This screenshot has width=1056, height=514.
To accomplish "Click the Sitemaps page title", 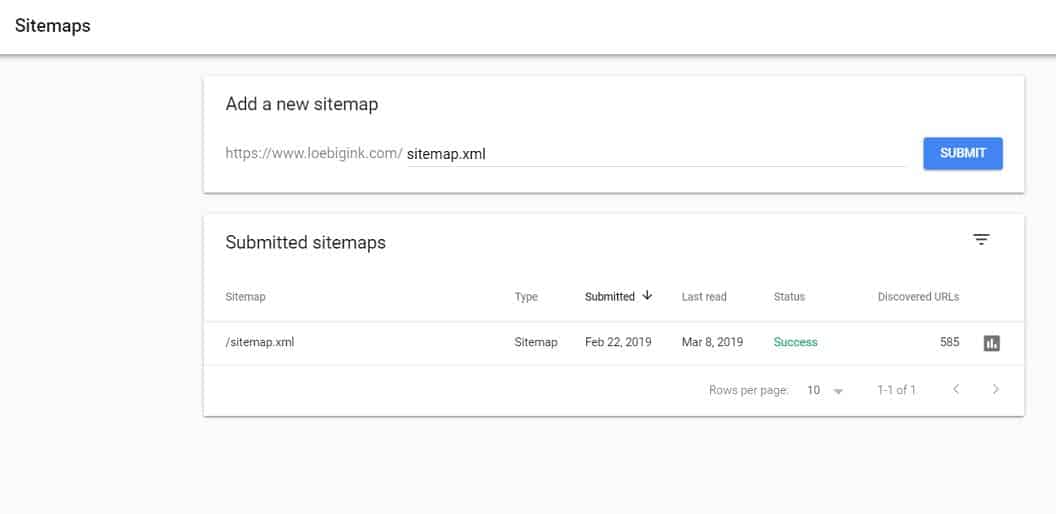I will coord(52,26).
